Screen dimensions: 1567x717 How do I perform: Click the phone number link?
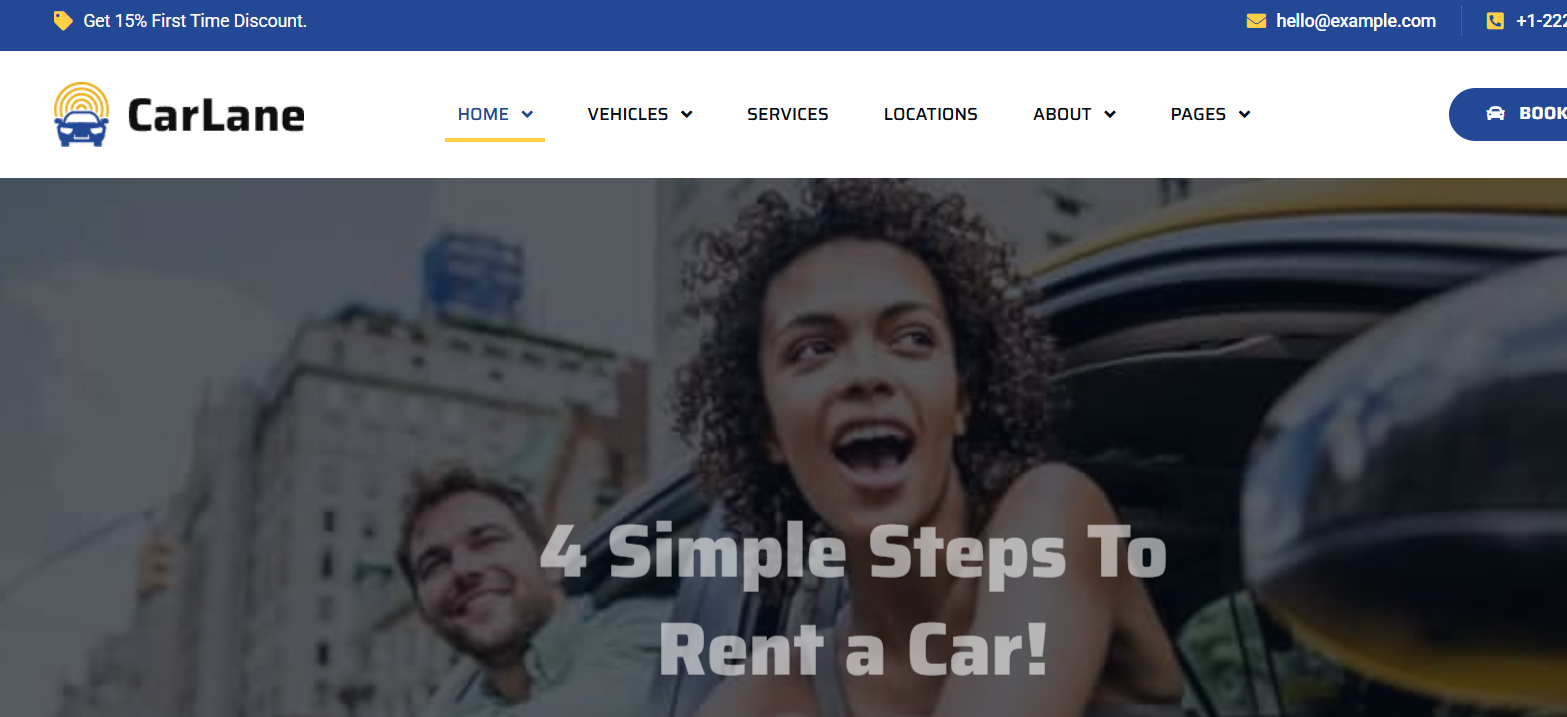(x=1541, y=21)
